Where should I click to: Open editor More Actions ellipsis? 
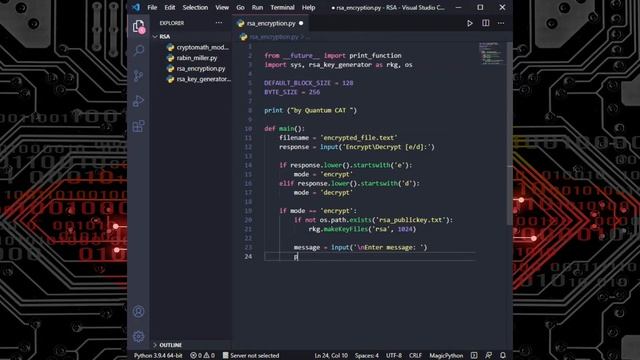tap(501, 23)
